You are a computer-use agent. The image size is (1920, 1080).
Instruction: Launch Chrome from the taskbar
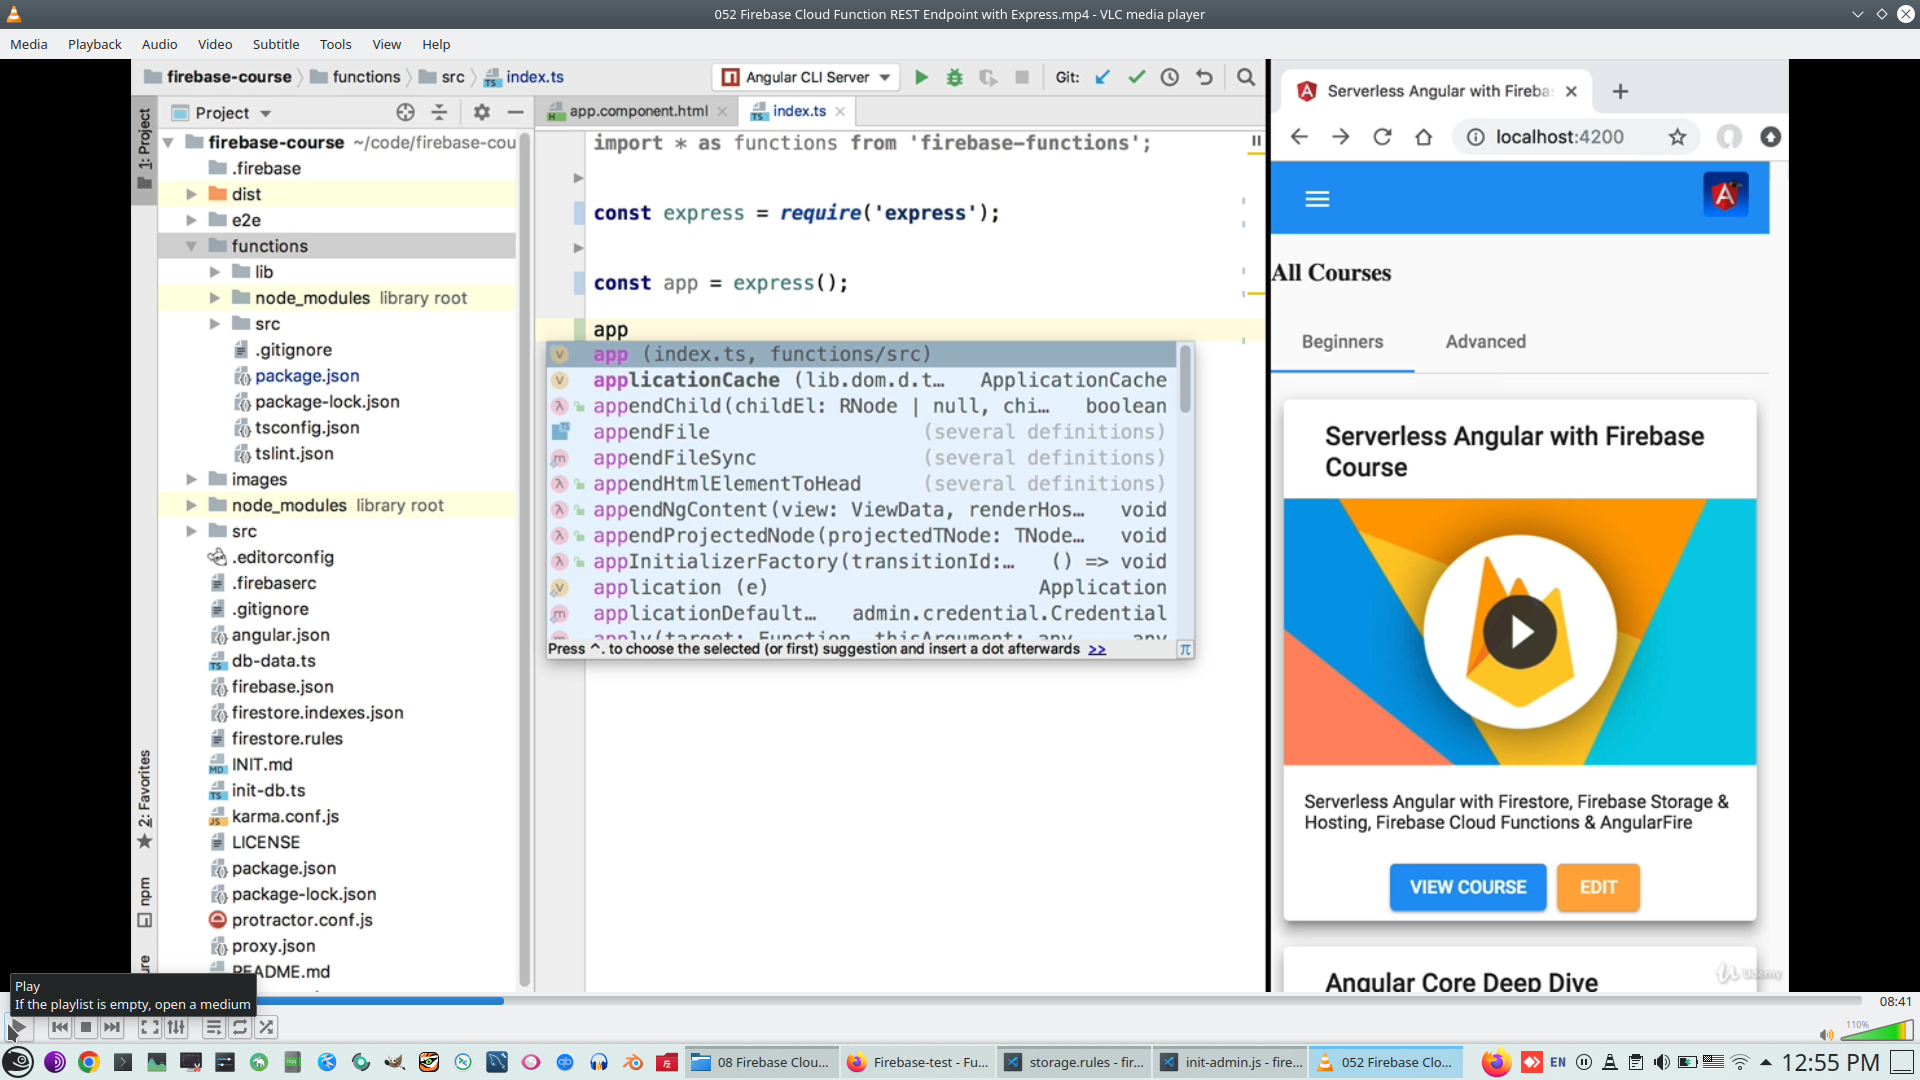pyautogui.click(x=89, y=1062)
